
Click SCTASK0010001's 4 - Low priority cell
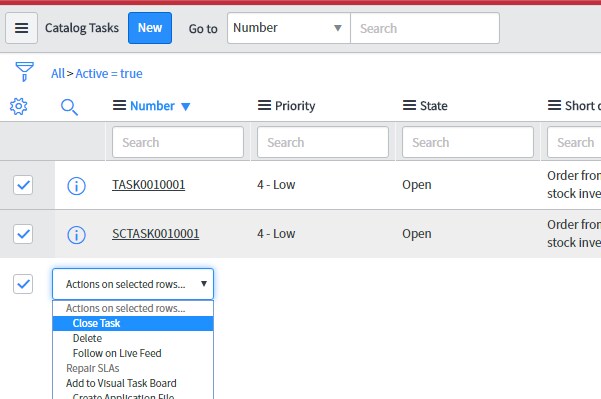tap(276, 234)
